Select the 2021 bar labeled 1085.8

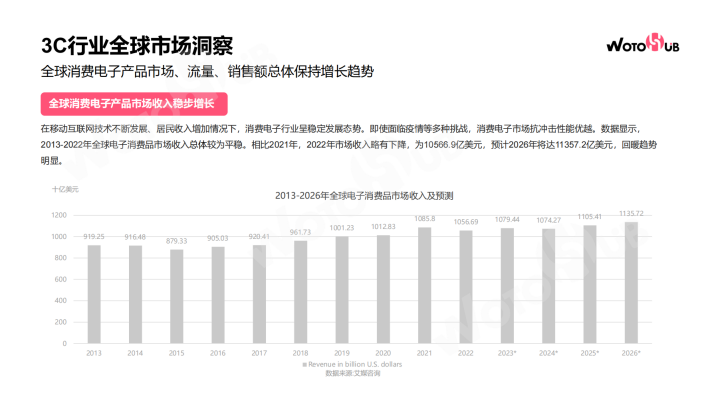click(x=424, y=285)
